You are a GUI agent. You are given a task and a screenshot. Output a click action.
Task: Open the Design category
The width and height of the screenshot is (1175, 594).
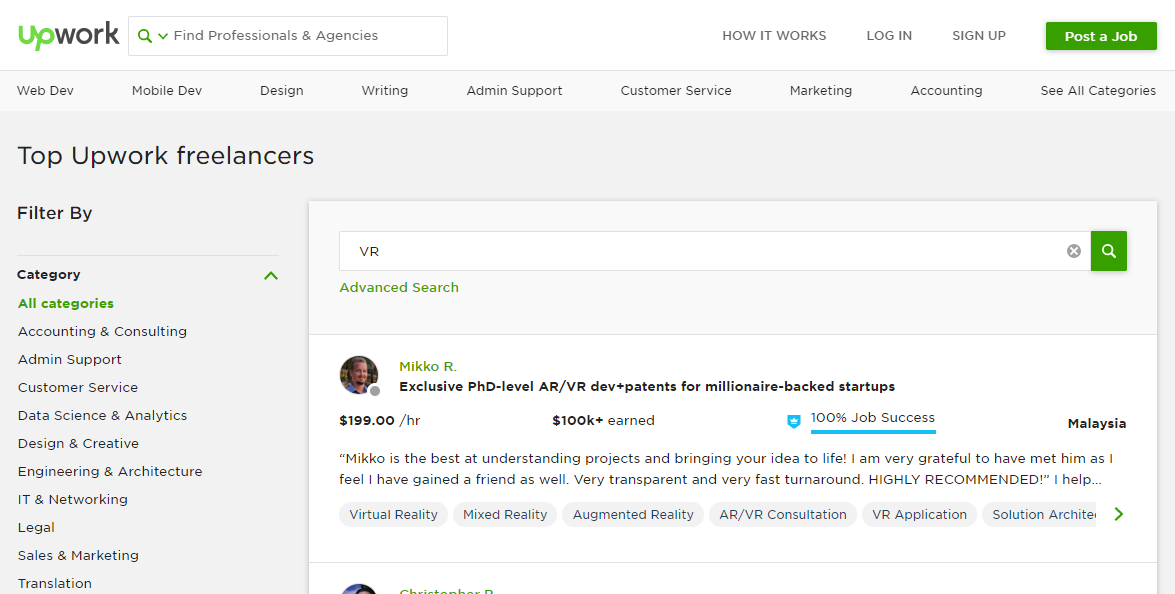(282, 91)
